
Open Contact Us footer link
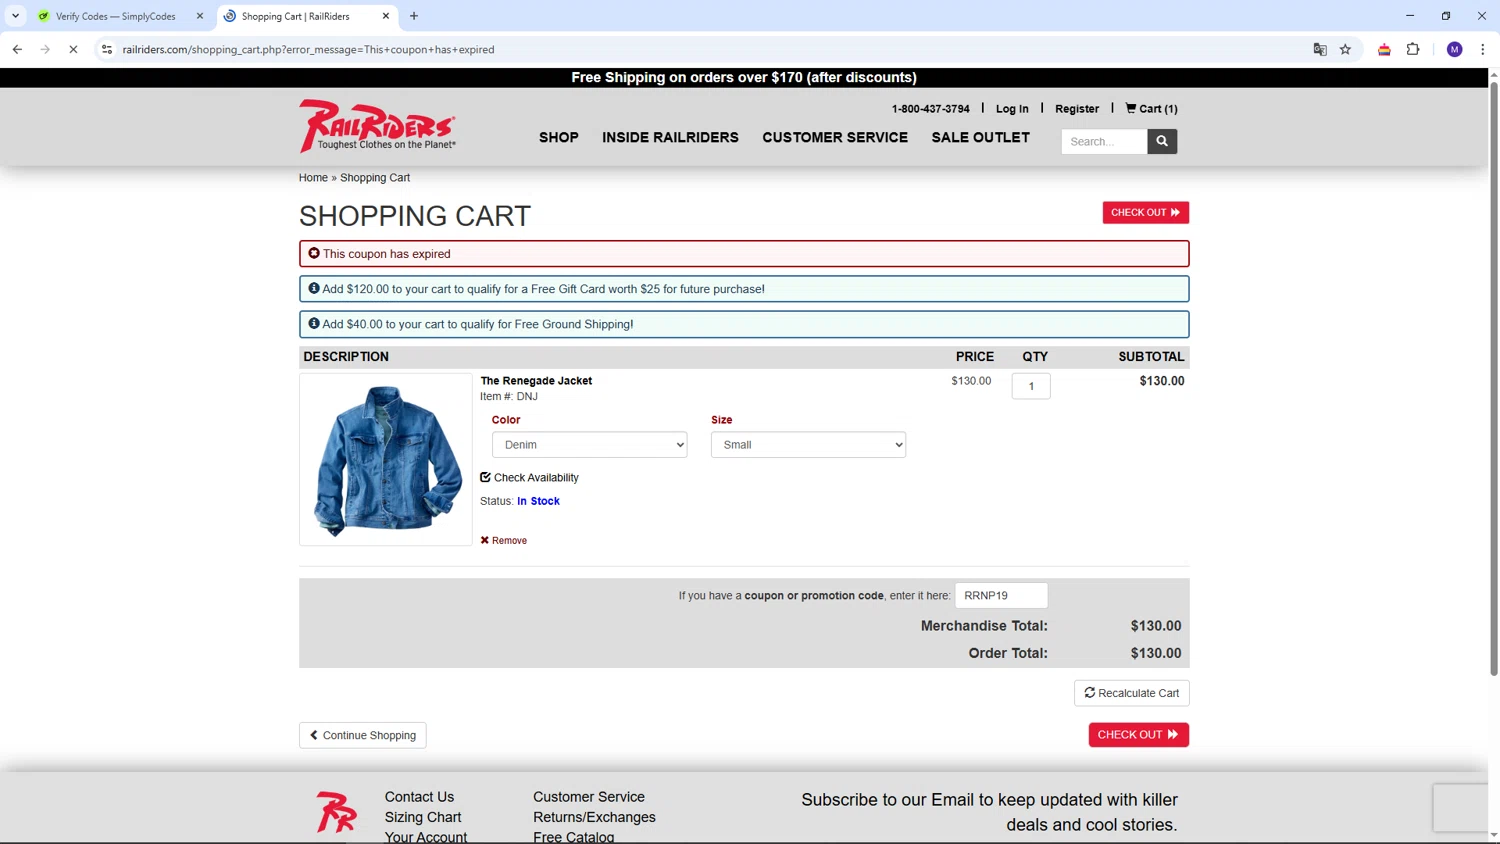(x=419, y=797)
